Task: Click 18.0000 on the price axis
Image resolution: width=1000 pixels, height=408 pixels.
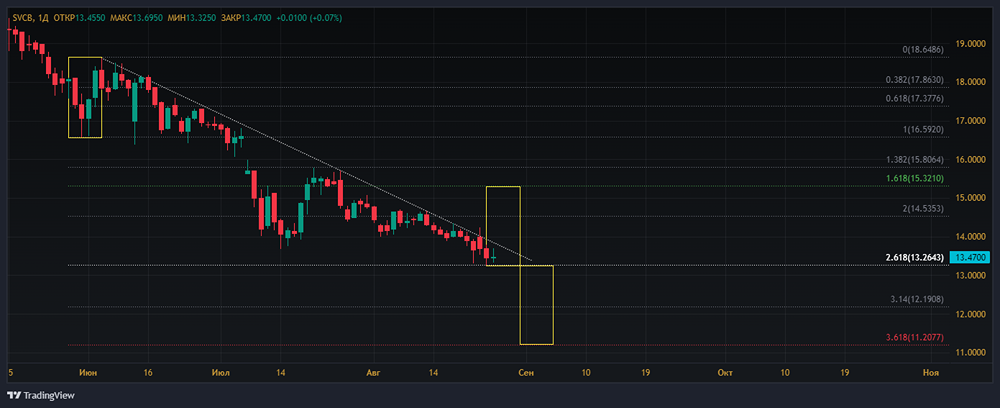Action: pyautogui.click(x=970, y=82)
